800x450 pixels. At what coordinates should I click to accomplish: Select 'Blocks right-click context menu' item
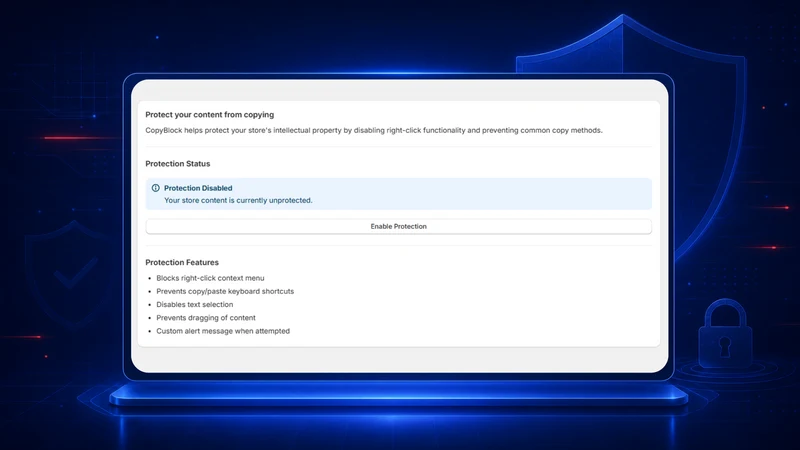coord(210,278)
